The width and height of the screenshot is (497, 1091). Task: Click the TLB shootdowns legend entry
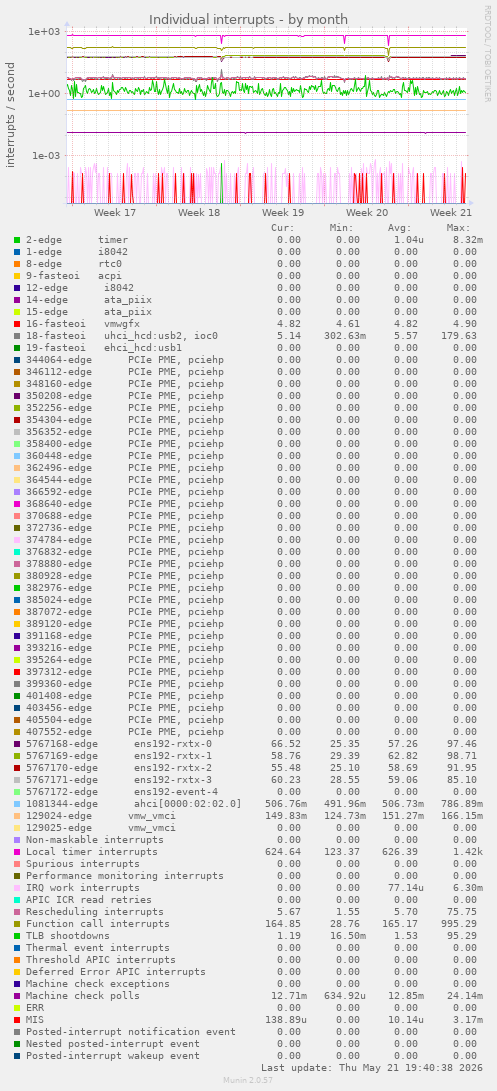(x=68, y=936)
